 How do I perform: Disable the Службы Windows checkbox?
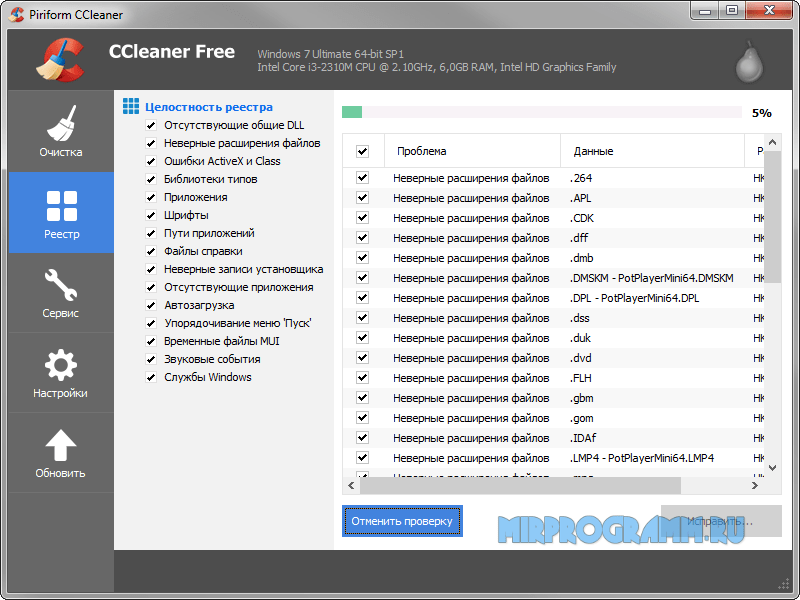point(151,378)
